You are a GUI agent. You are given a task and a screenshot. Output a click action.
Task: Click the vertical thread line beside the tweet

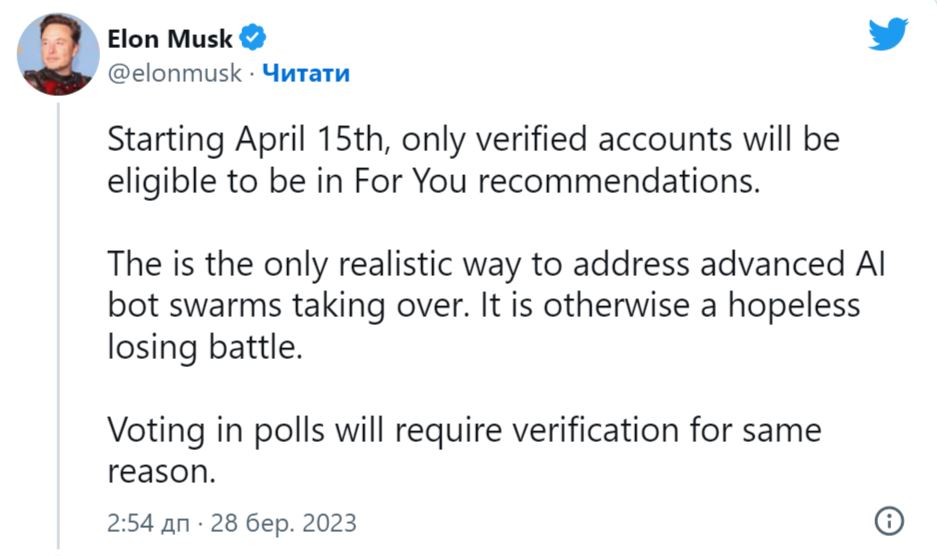pyautogui.click(x=59, y=326)
